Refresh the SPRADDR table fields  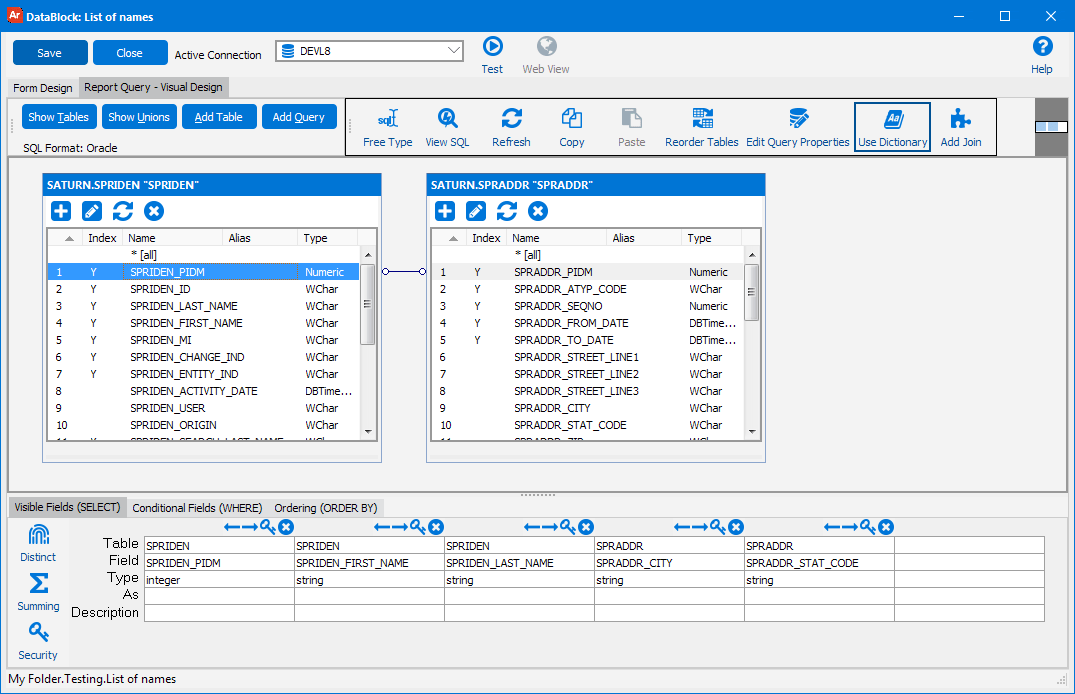(x=507, y=211)
